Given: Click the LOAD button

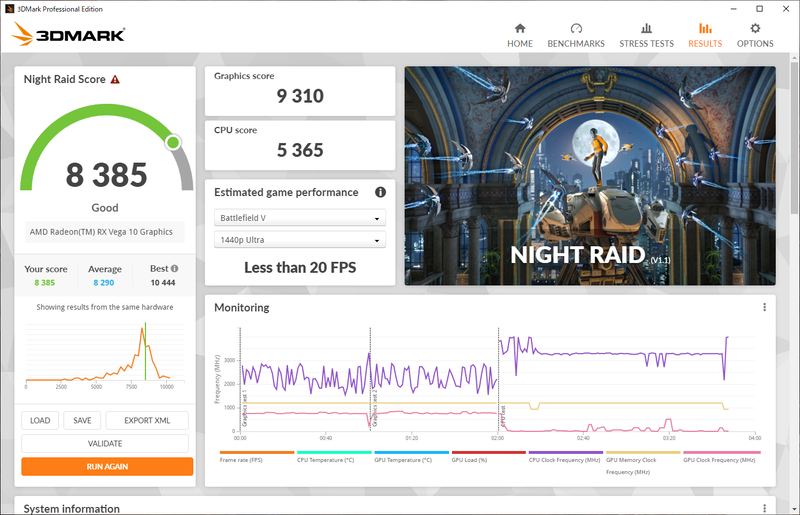Looking at the screenshot, I should pos(40,421).
